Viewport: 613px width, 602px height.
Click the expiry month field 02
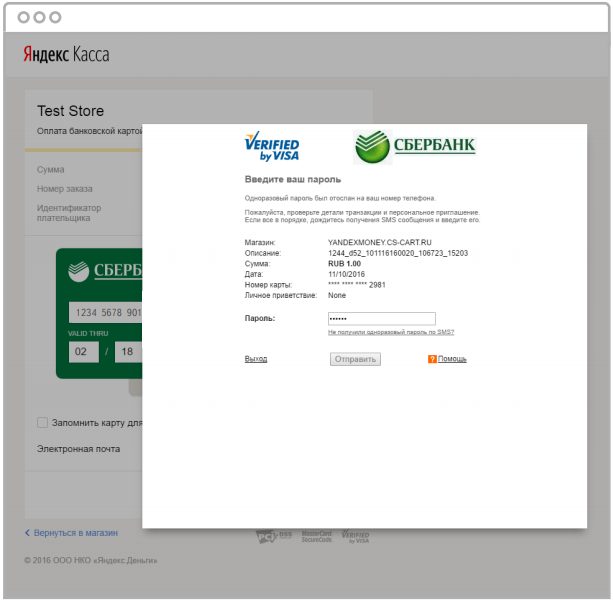[84, 352]
